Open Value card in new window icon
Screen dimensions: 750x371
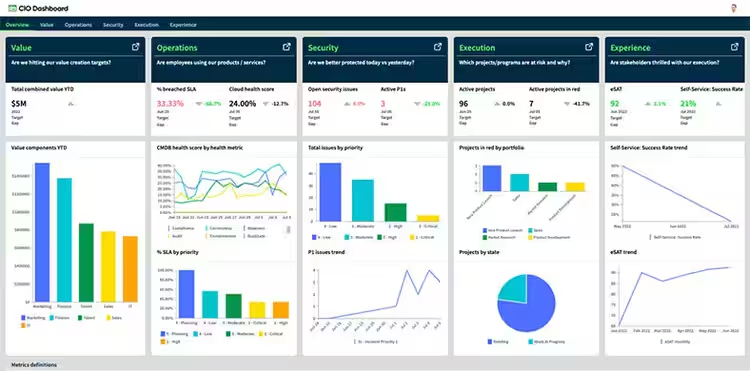(x=136, y=47)
